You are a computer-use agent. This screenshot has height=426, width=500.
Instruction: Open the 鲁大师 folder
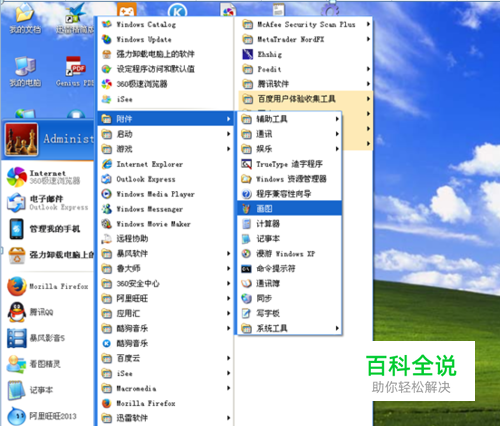[x=166, y=269]
